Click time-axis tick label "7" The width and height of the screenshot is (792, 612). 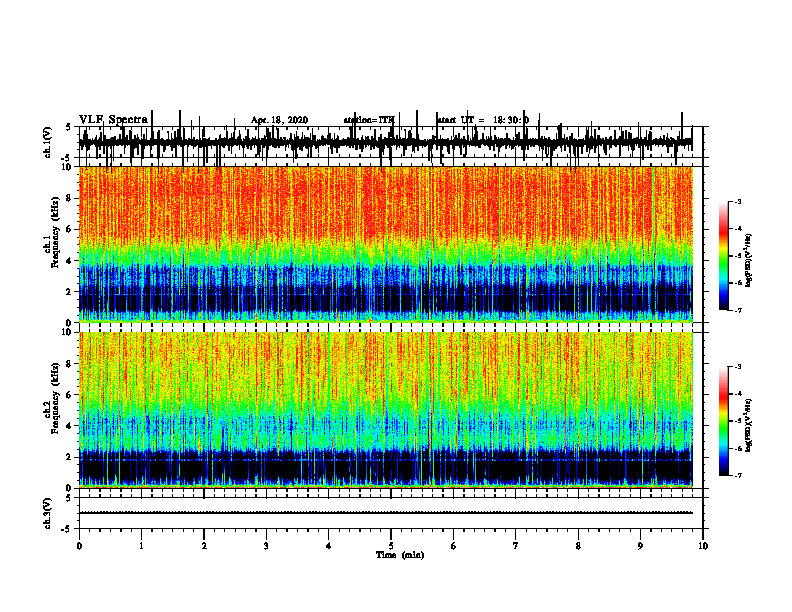[x=516, y=546]
